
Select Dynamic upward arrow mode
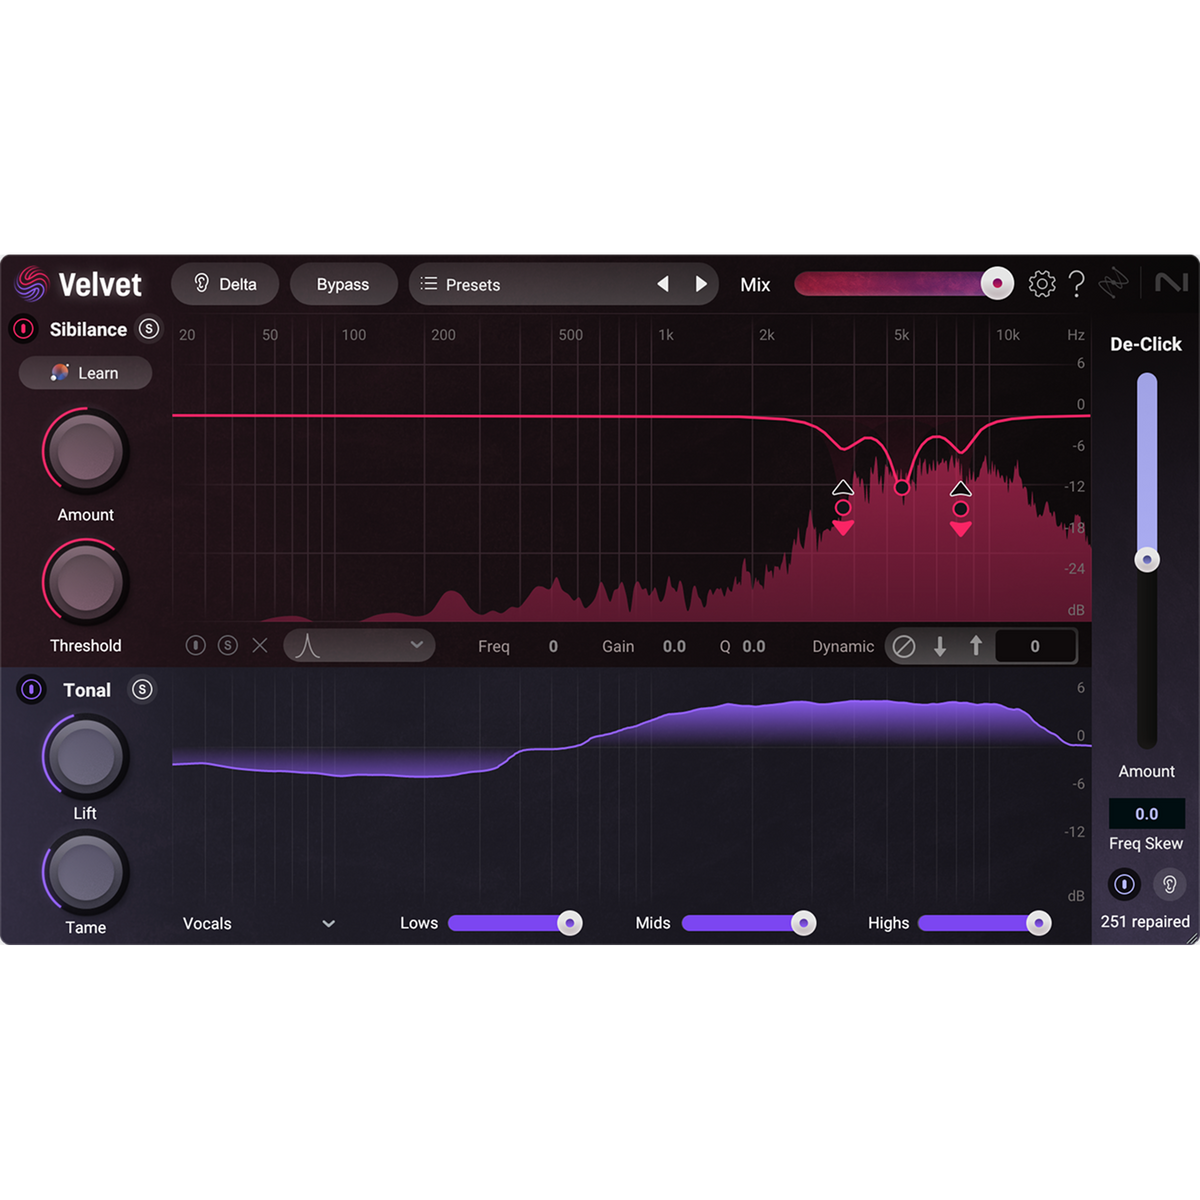pyautogui.click(x=976, y=647)
